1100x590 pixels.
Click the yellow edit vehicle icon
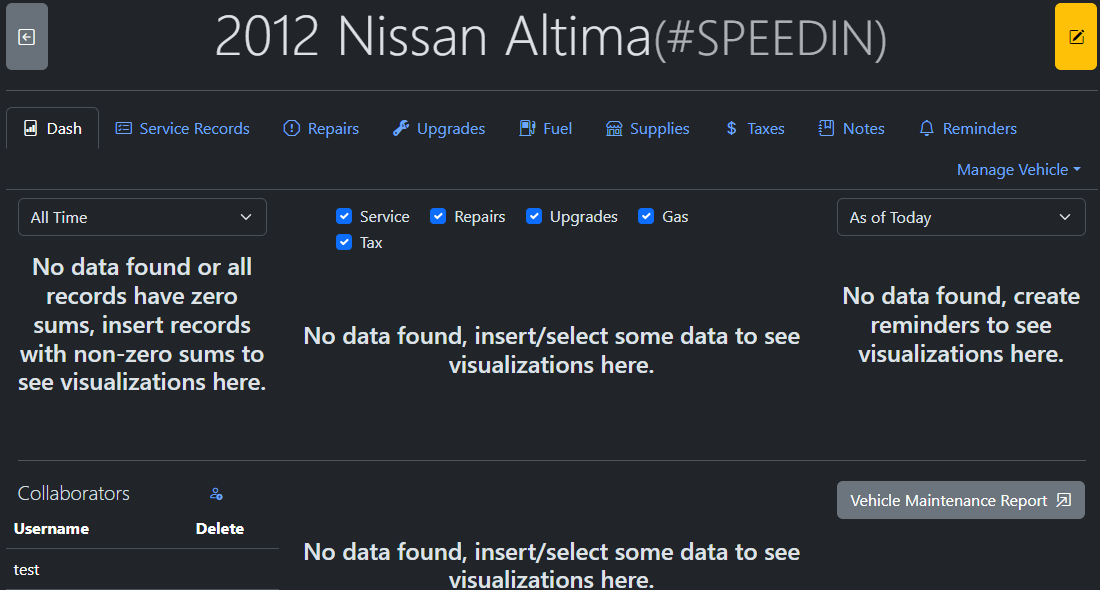point(1076,37)
